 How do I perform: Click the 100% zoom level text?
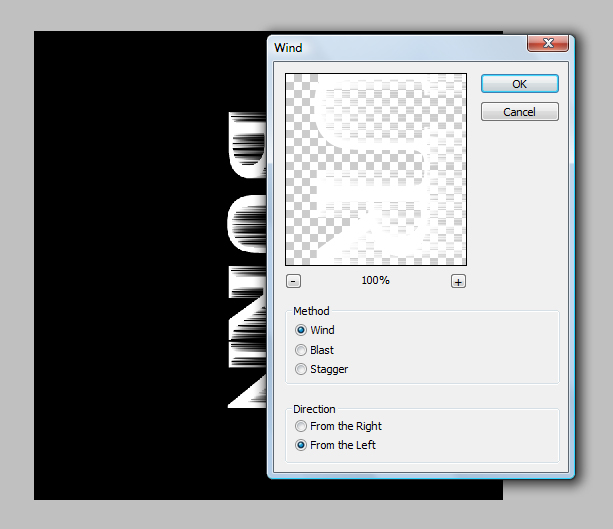coord(375,280)
